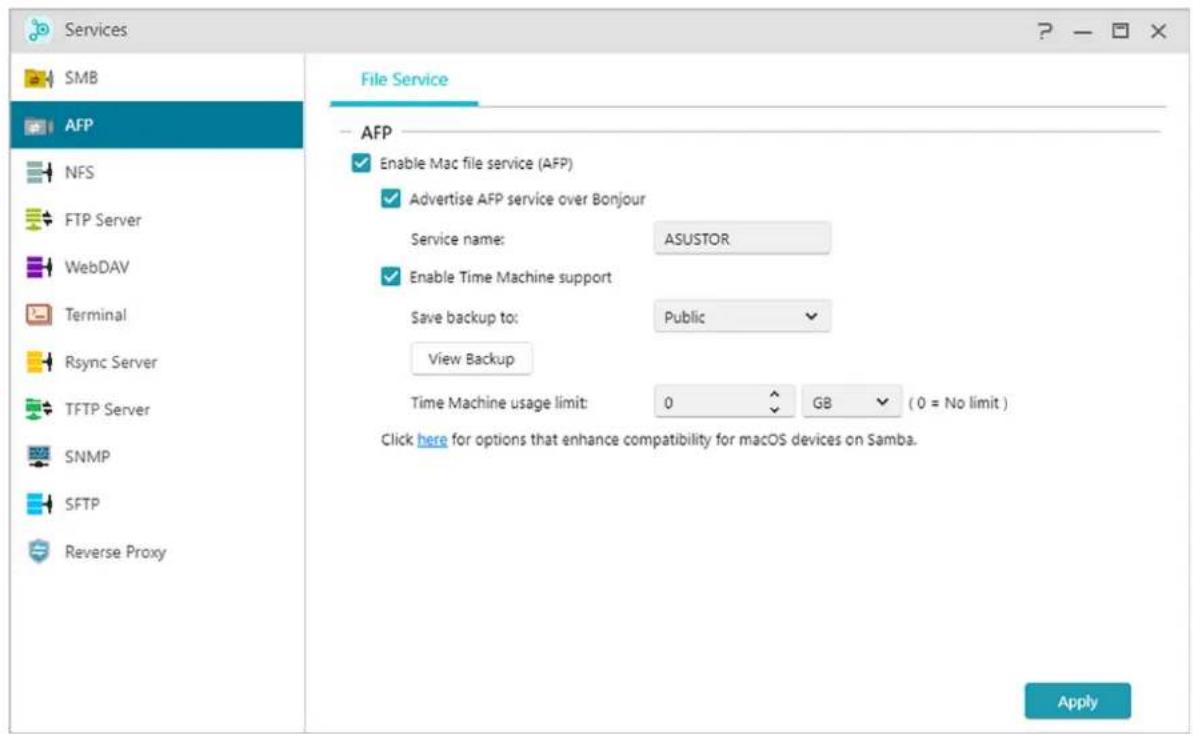The height and width of the screenshot is (734, 1193).
Task: Click the 'Time Machine usage limit:' label
Action: pyautogui.click(x=499, y=402)
